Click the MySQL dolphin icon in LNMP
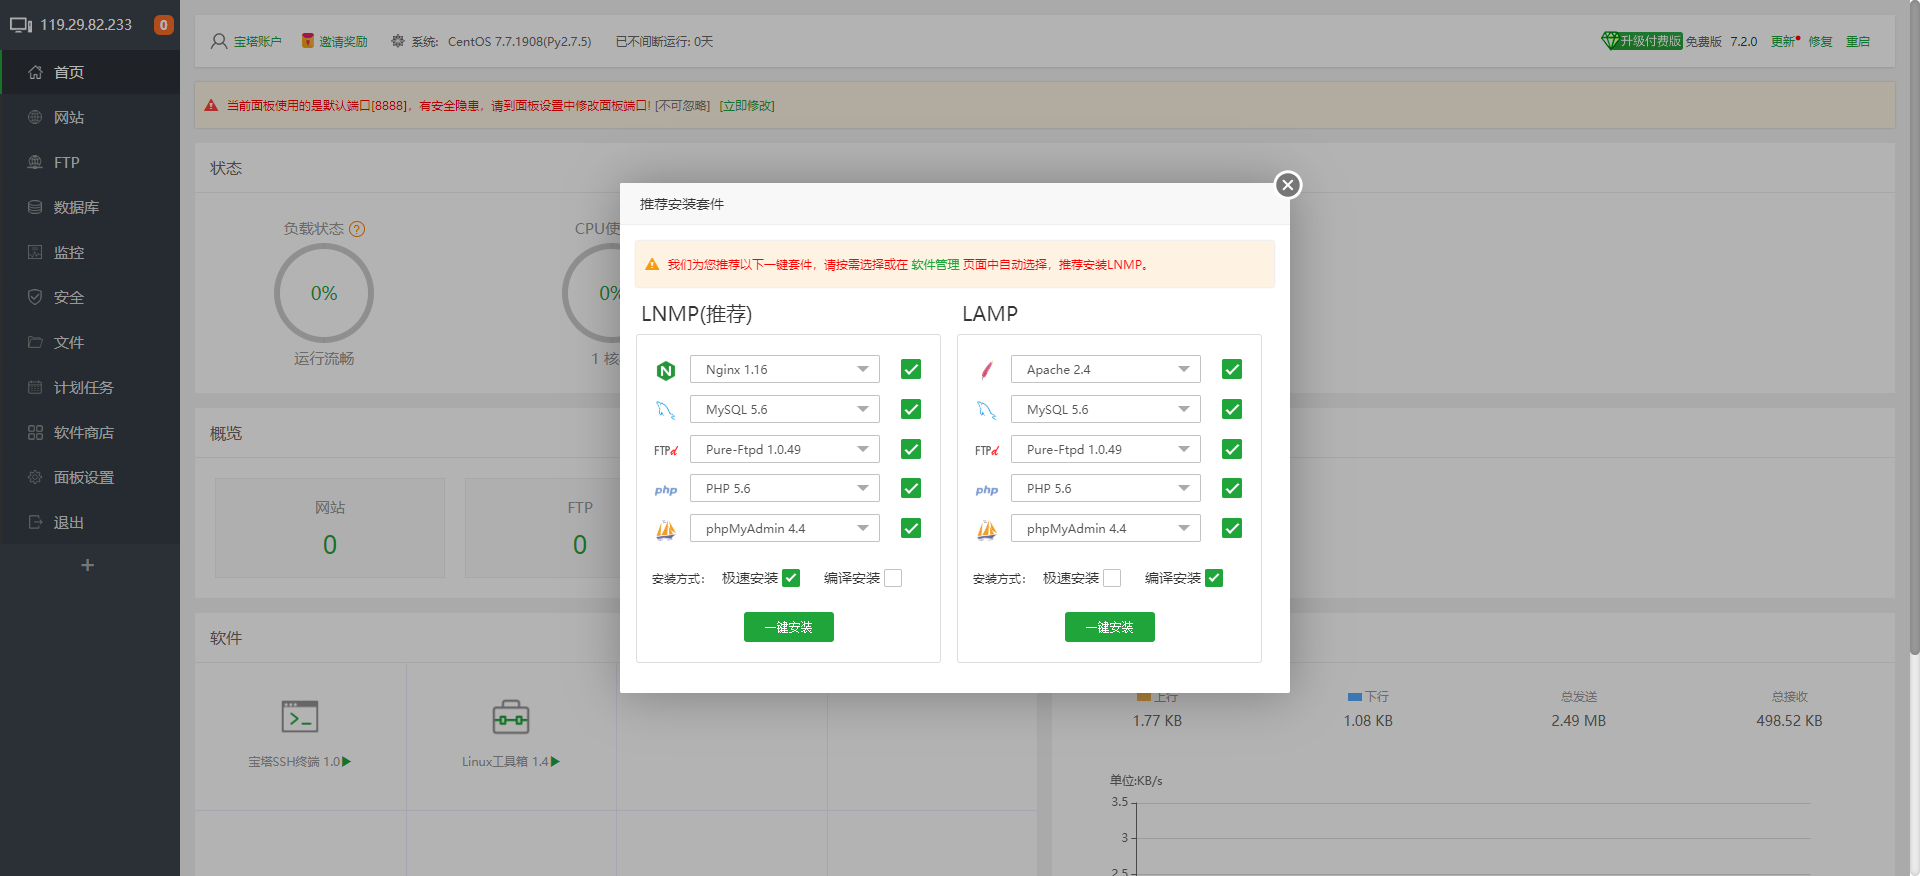Image resolution: width=1920 pixels, height=876 pixels. 666,410
